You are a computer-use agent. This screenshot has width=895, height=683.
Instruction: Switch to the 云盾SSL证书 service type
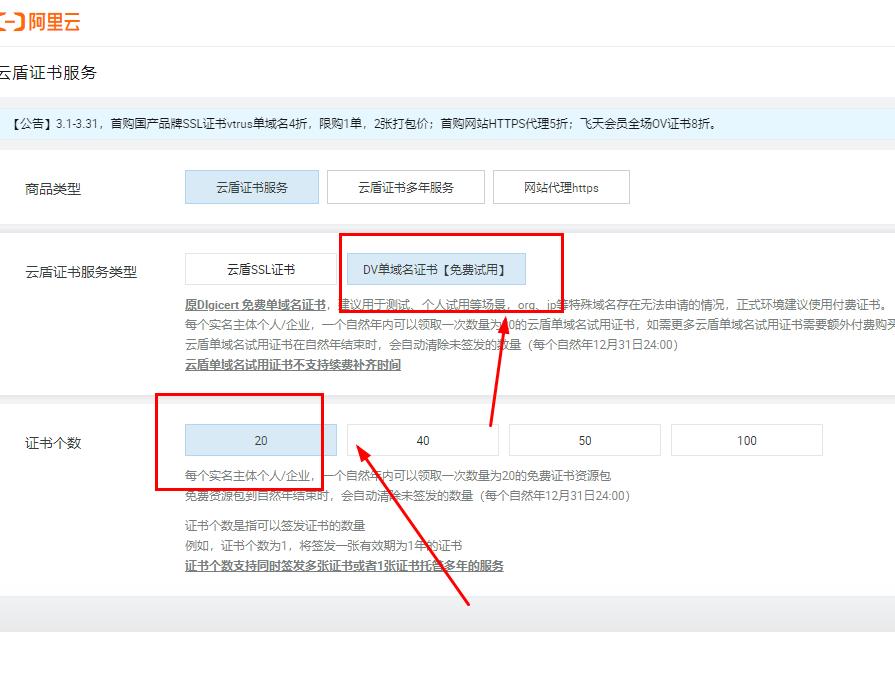[x=260, y=269]
